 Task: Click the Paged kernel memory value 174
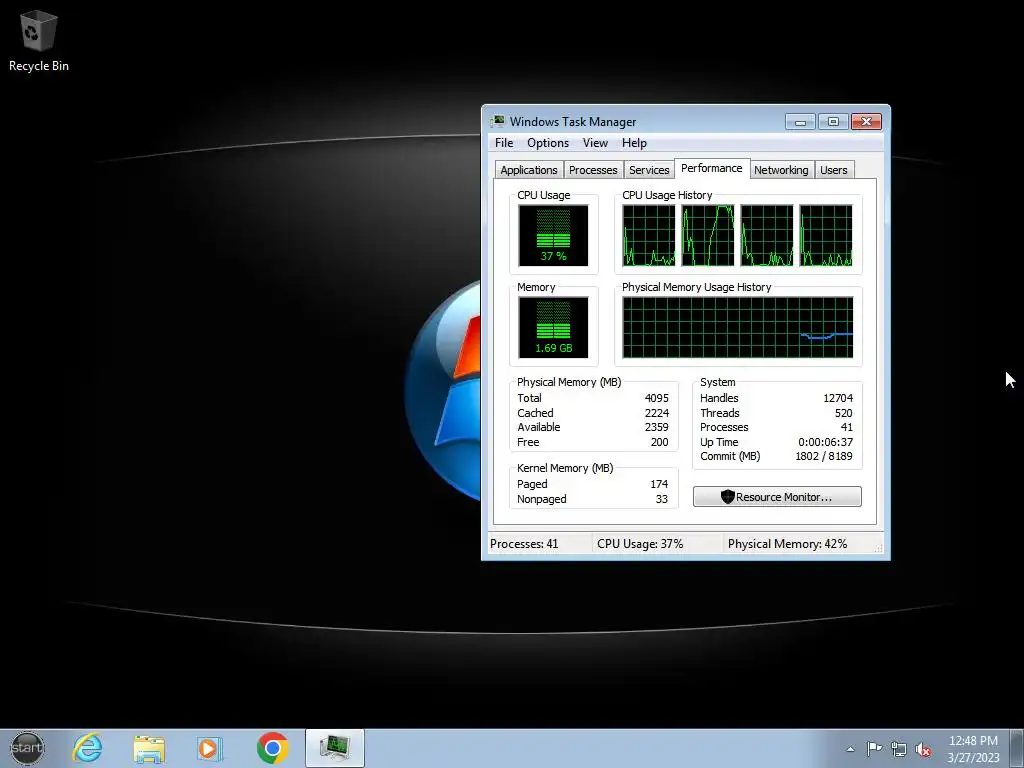coord(659,484)
